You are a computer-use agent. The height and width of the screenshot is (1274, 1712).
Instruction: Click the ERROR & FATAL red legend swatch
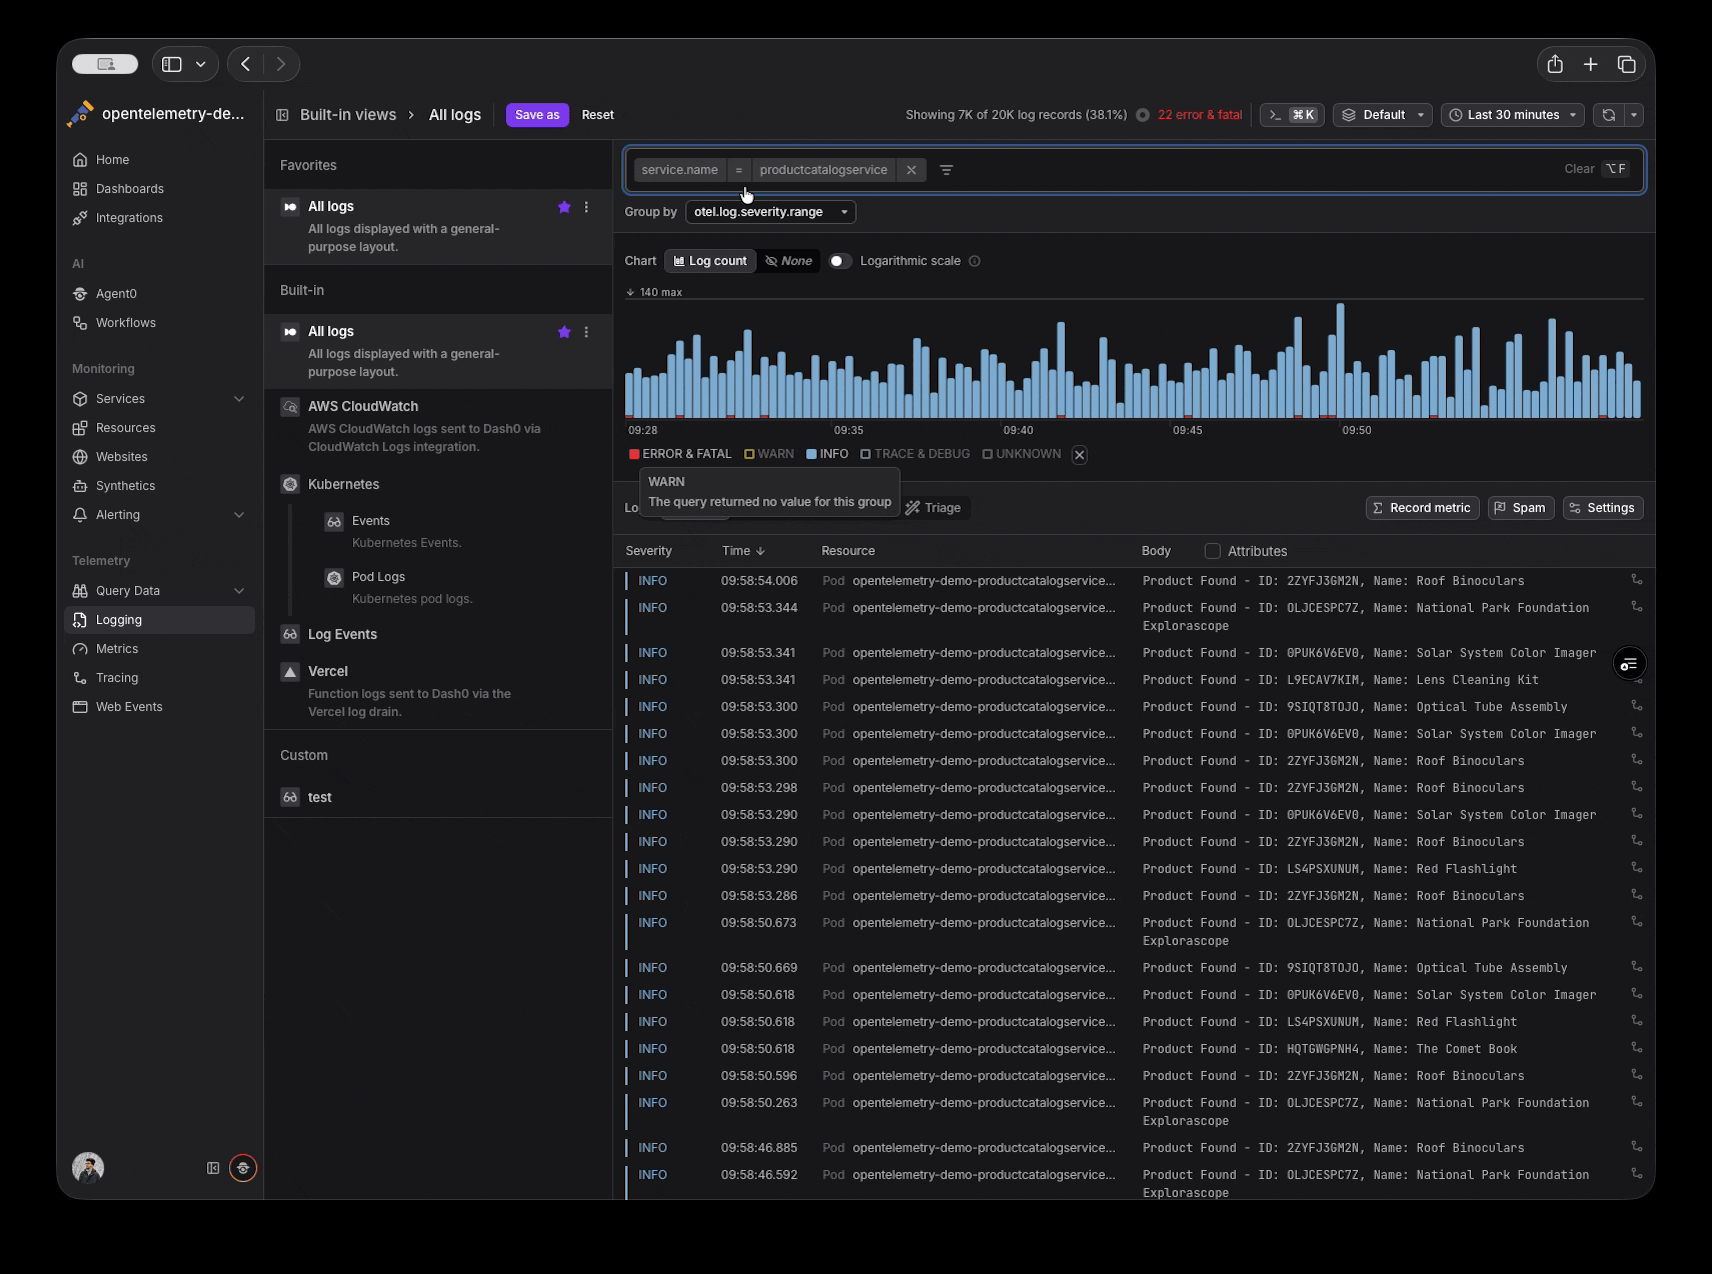click(634, 454)
